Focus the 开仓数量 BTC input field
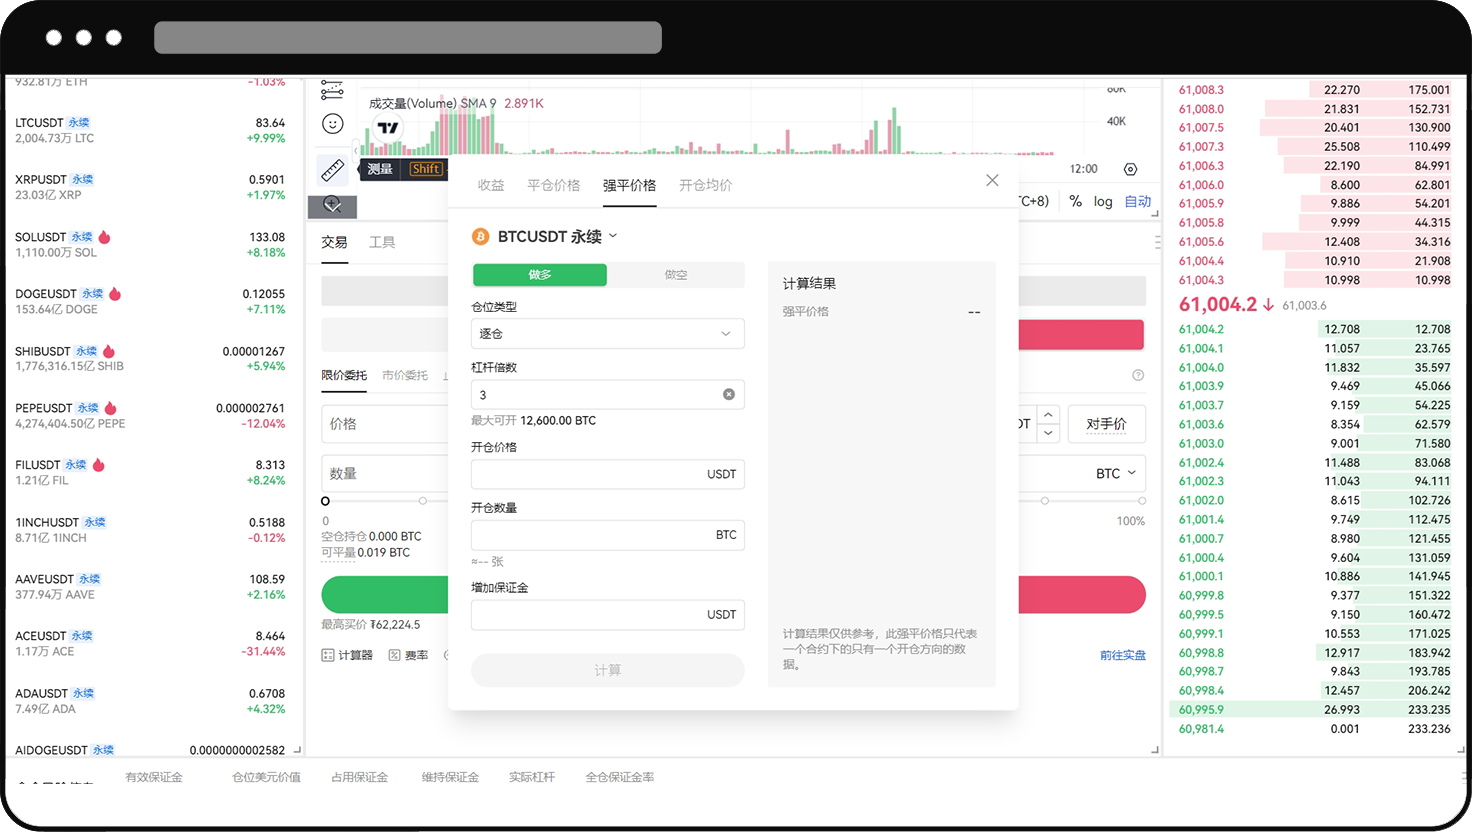 coord(608,535)
